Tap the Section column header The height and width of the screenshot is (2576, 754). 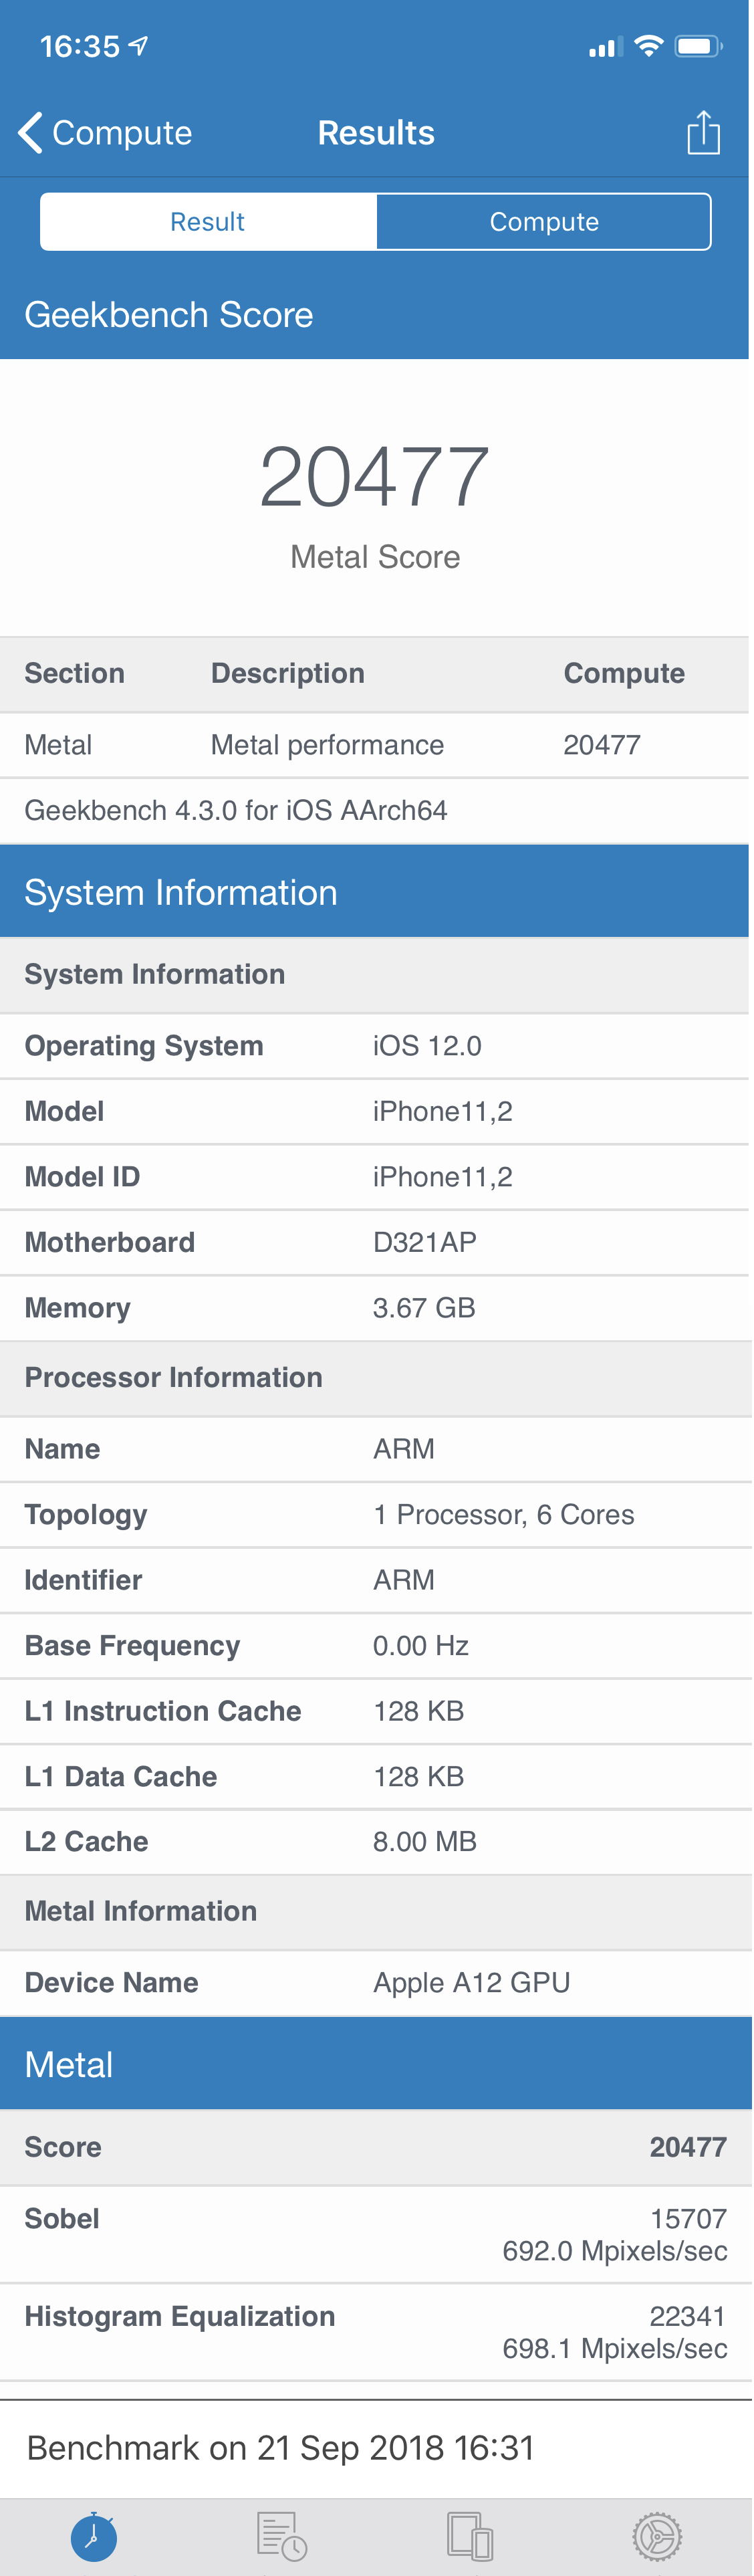coord(75,674)
